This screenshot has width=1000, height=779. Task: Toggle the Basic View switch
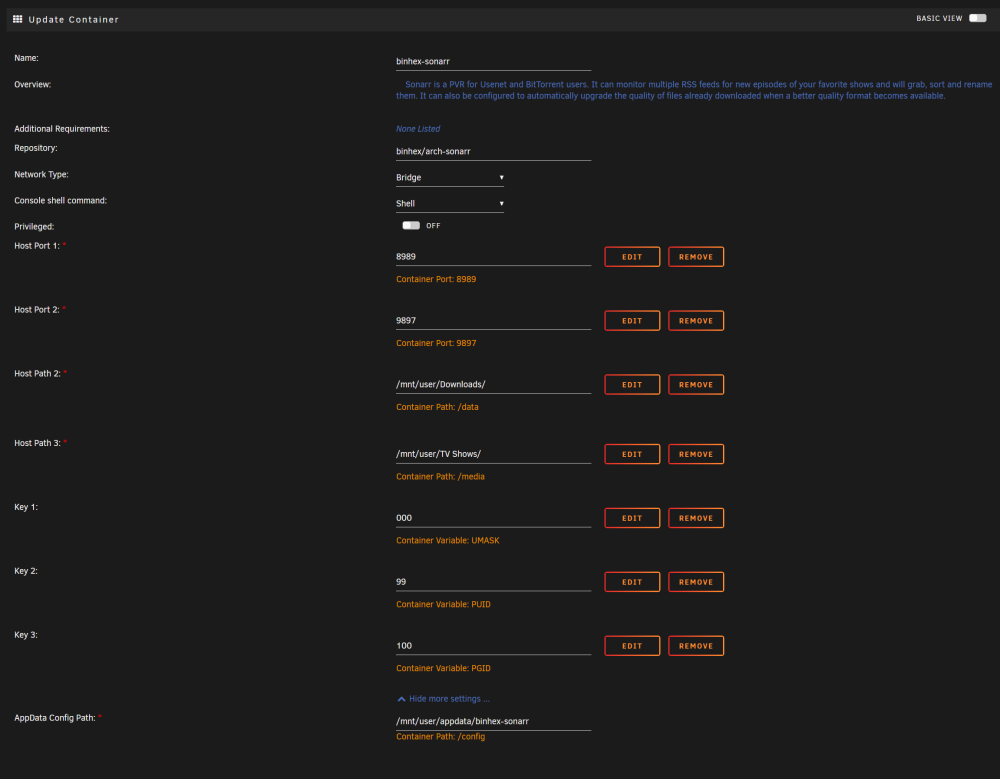click(977, 19)
